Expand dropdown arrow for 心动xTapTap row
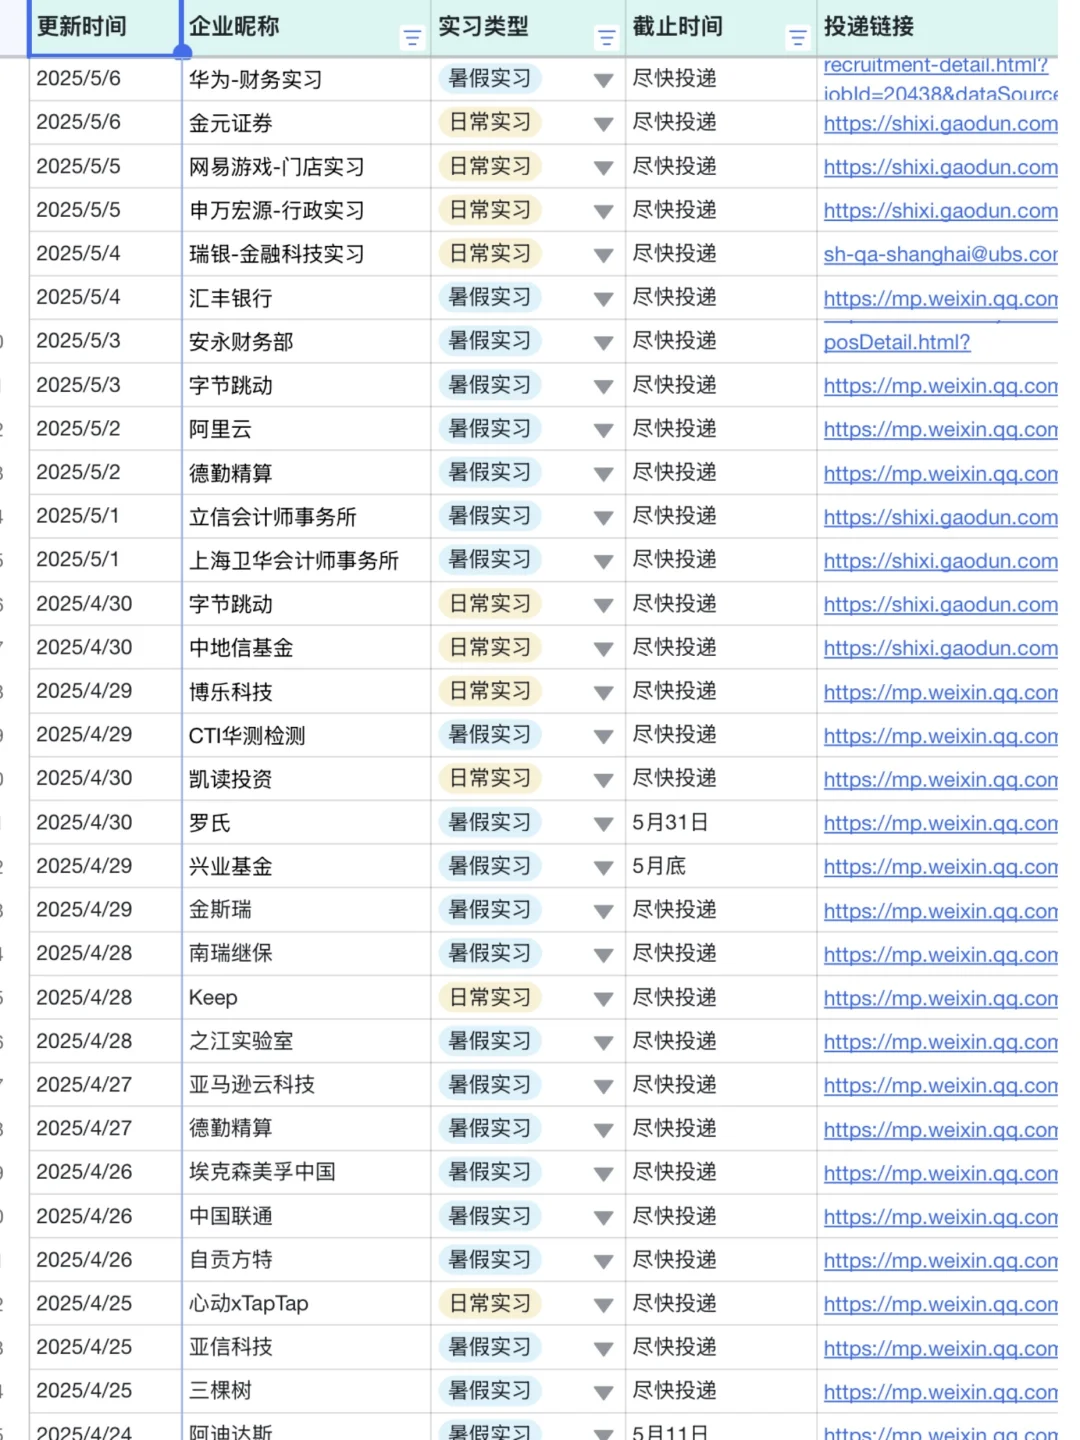This screenshot has height=1440, width=1080. [x=603, y=1305]
